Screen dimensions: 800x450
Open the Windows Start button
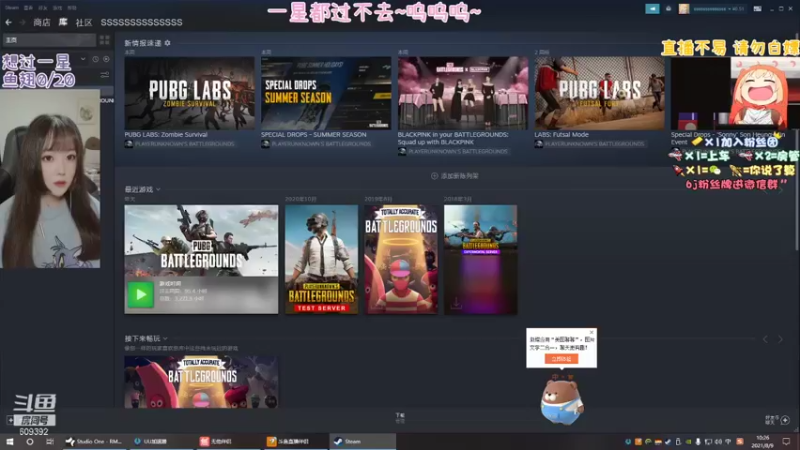10,441
